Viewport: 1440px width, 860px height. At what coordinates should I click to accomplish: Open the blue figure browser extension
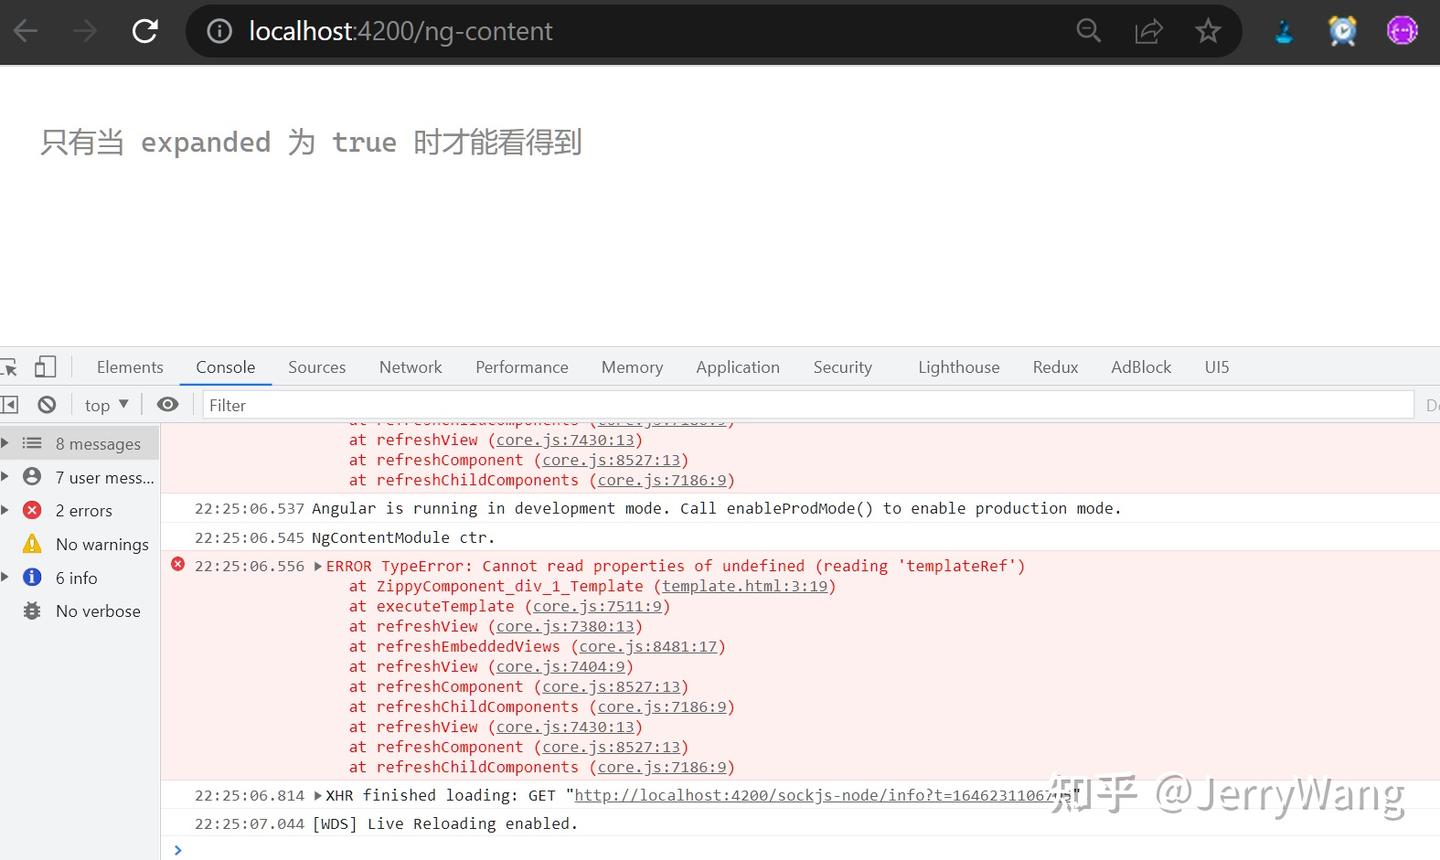1284,32
